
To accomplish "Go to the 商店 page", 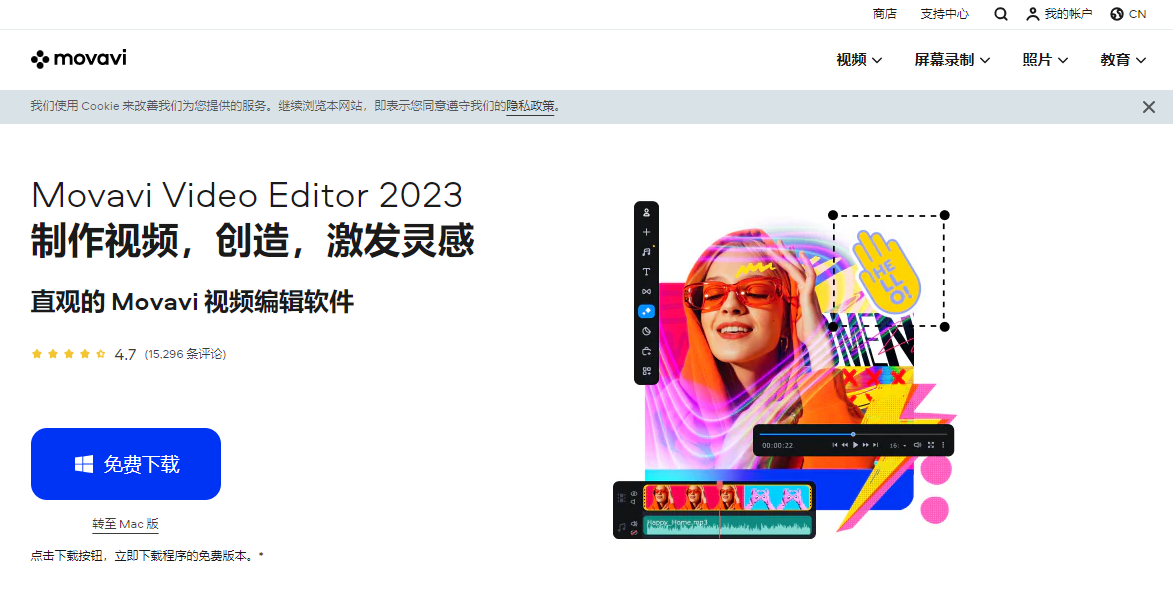I will point(884,14).
